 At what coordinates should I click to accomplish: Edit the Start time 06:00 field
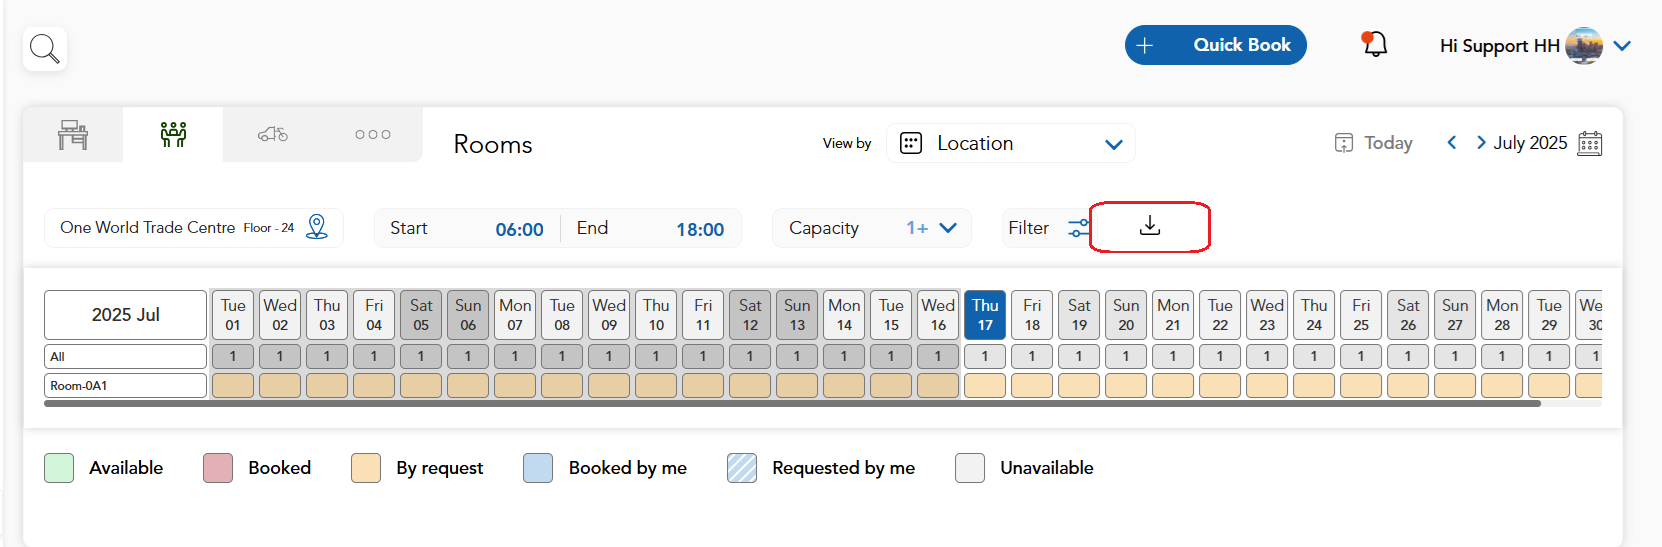click(468, 228)
